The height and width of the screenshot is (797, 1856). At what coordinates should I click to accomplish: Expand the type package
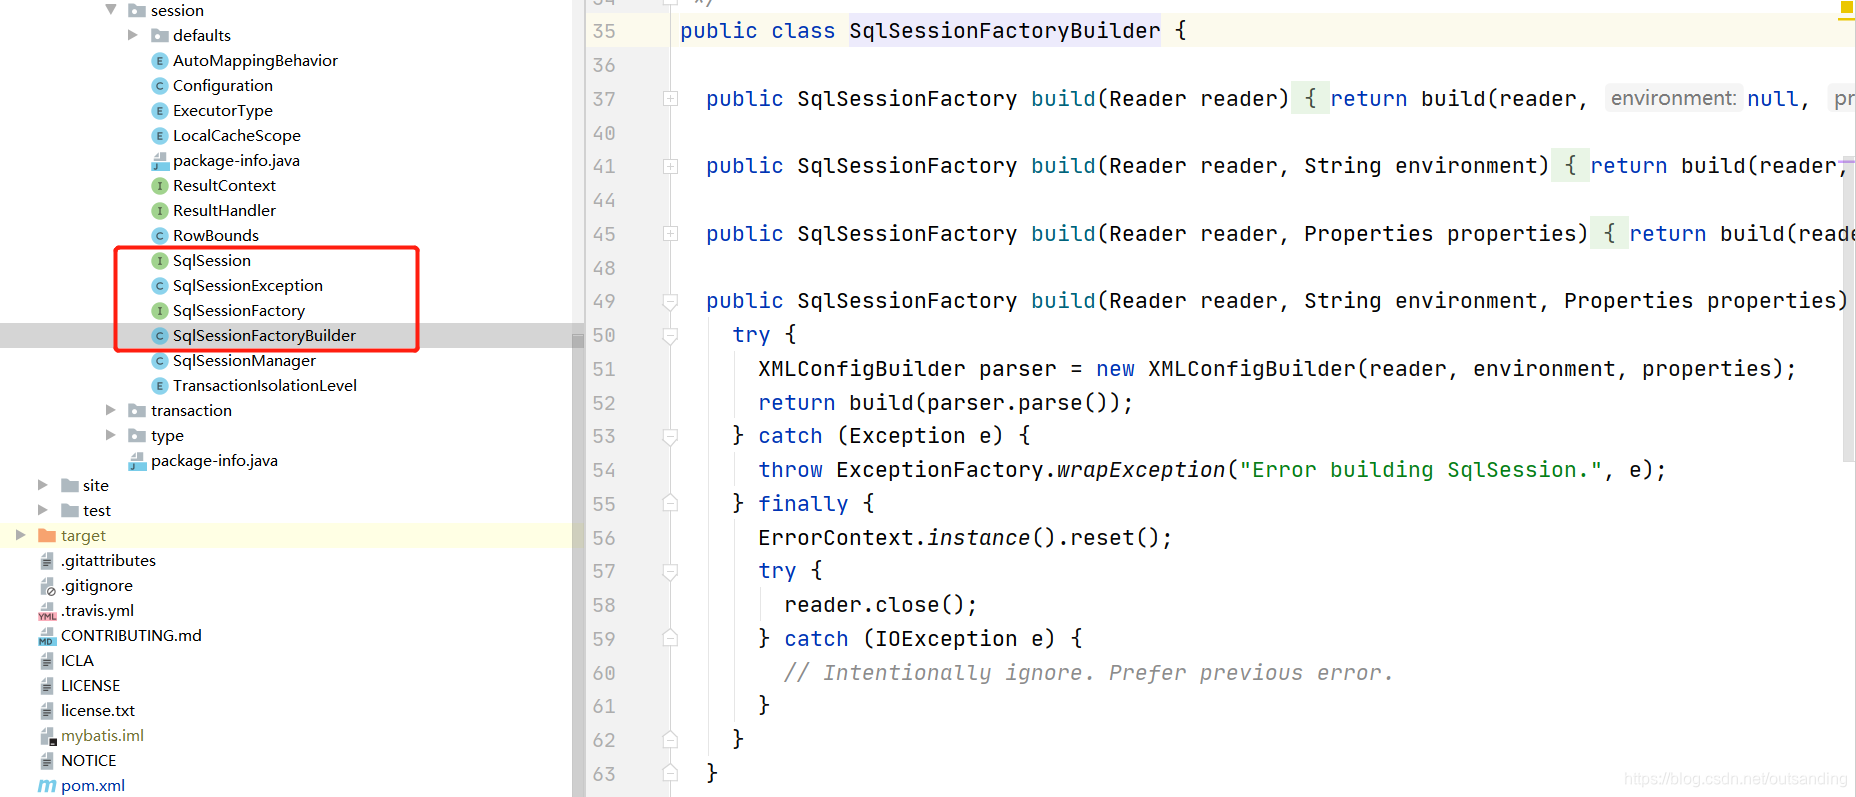[x=111, y=435]
